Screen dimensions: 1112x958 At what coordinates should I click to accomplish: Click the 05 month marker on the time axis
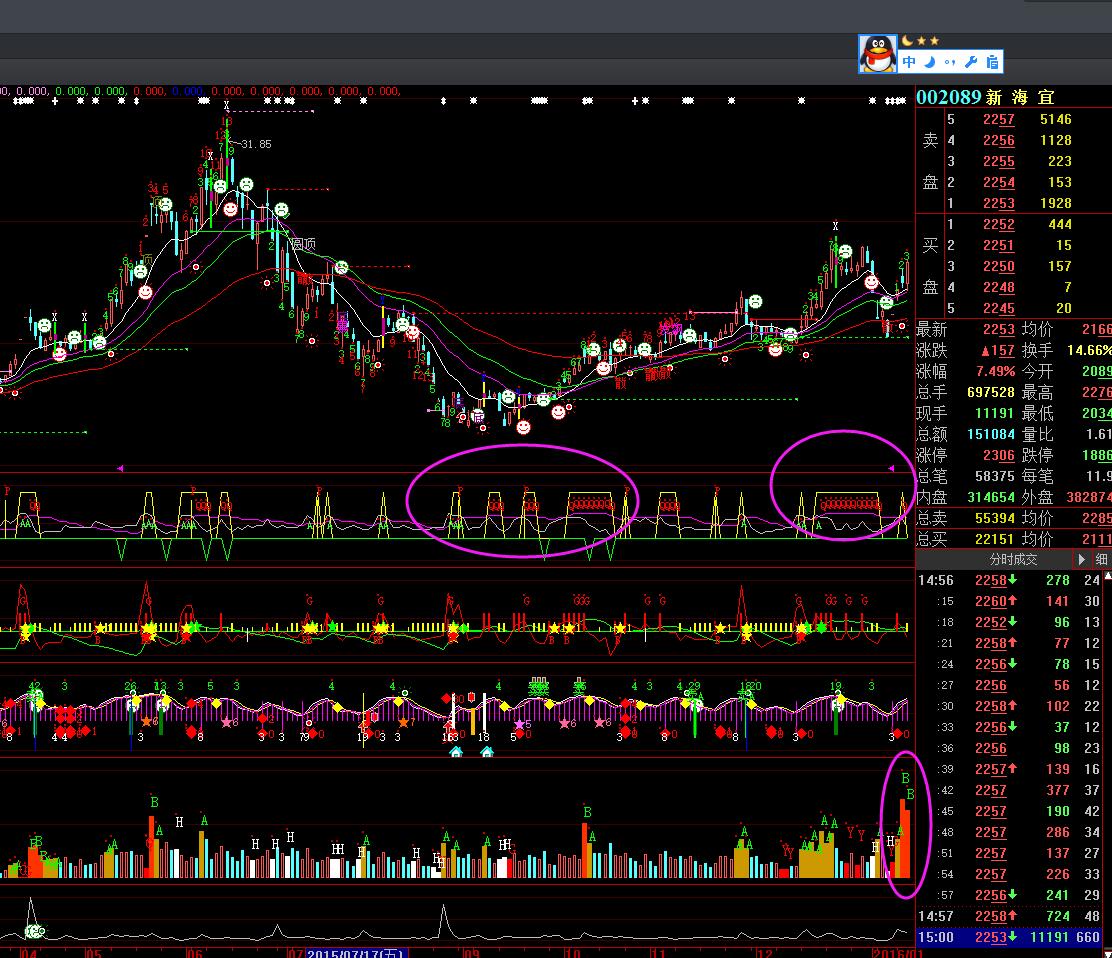(94, 953)
